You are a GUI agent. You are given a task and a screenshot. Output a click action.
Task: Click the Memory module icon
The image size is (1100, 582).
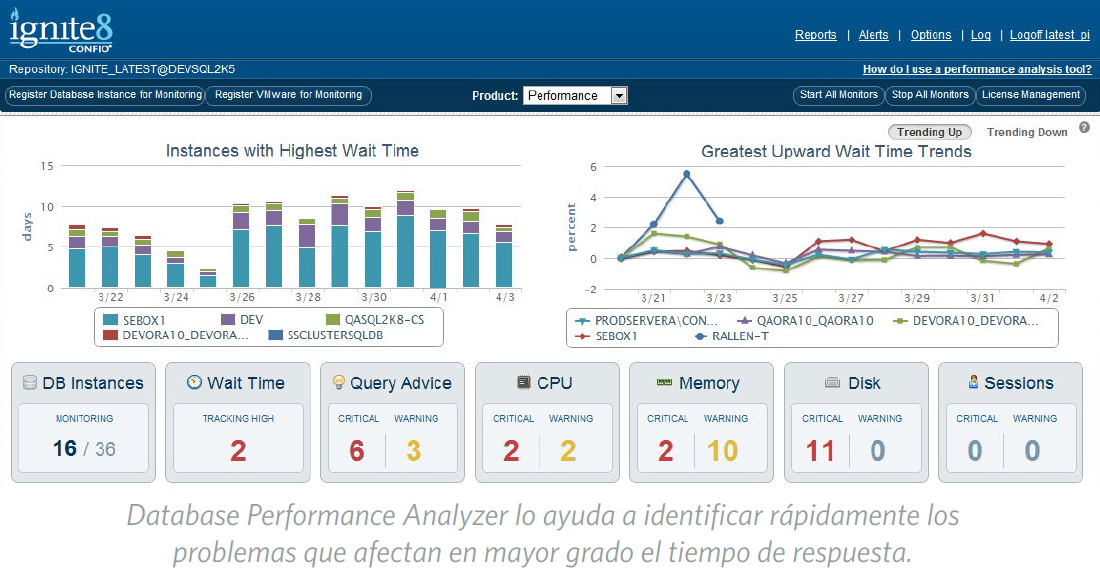click(x=664, y=382)
